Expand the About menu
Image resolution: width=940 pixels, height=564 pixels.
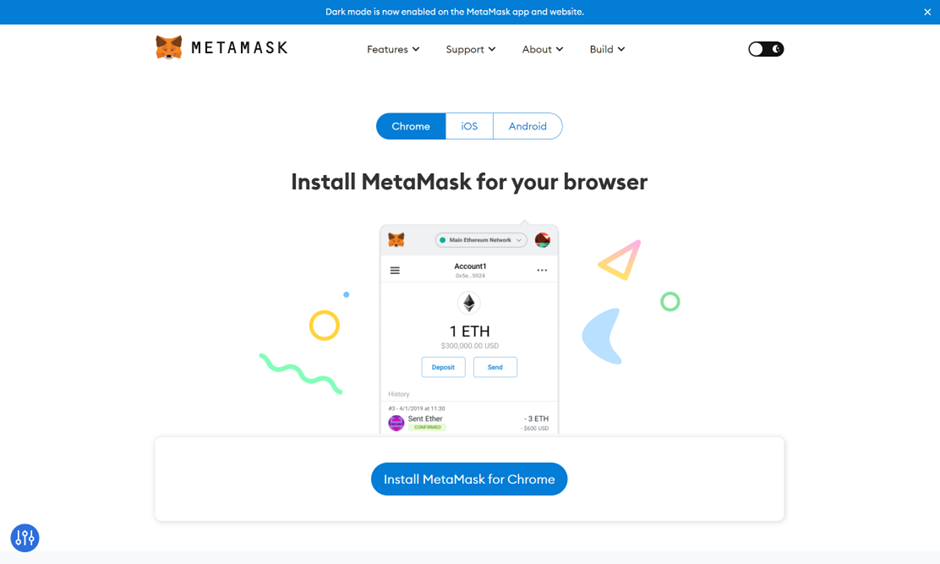(543, 49)
